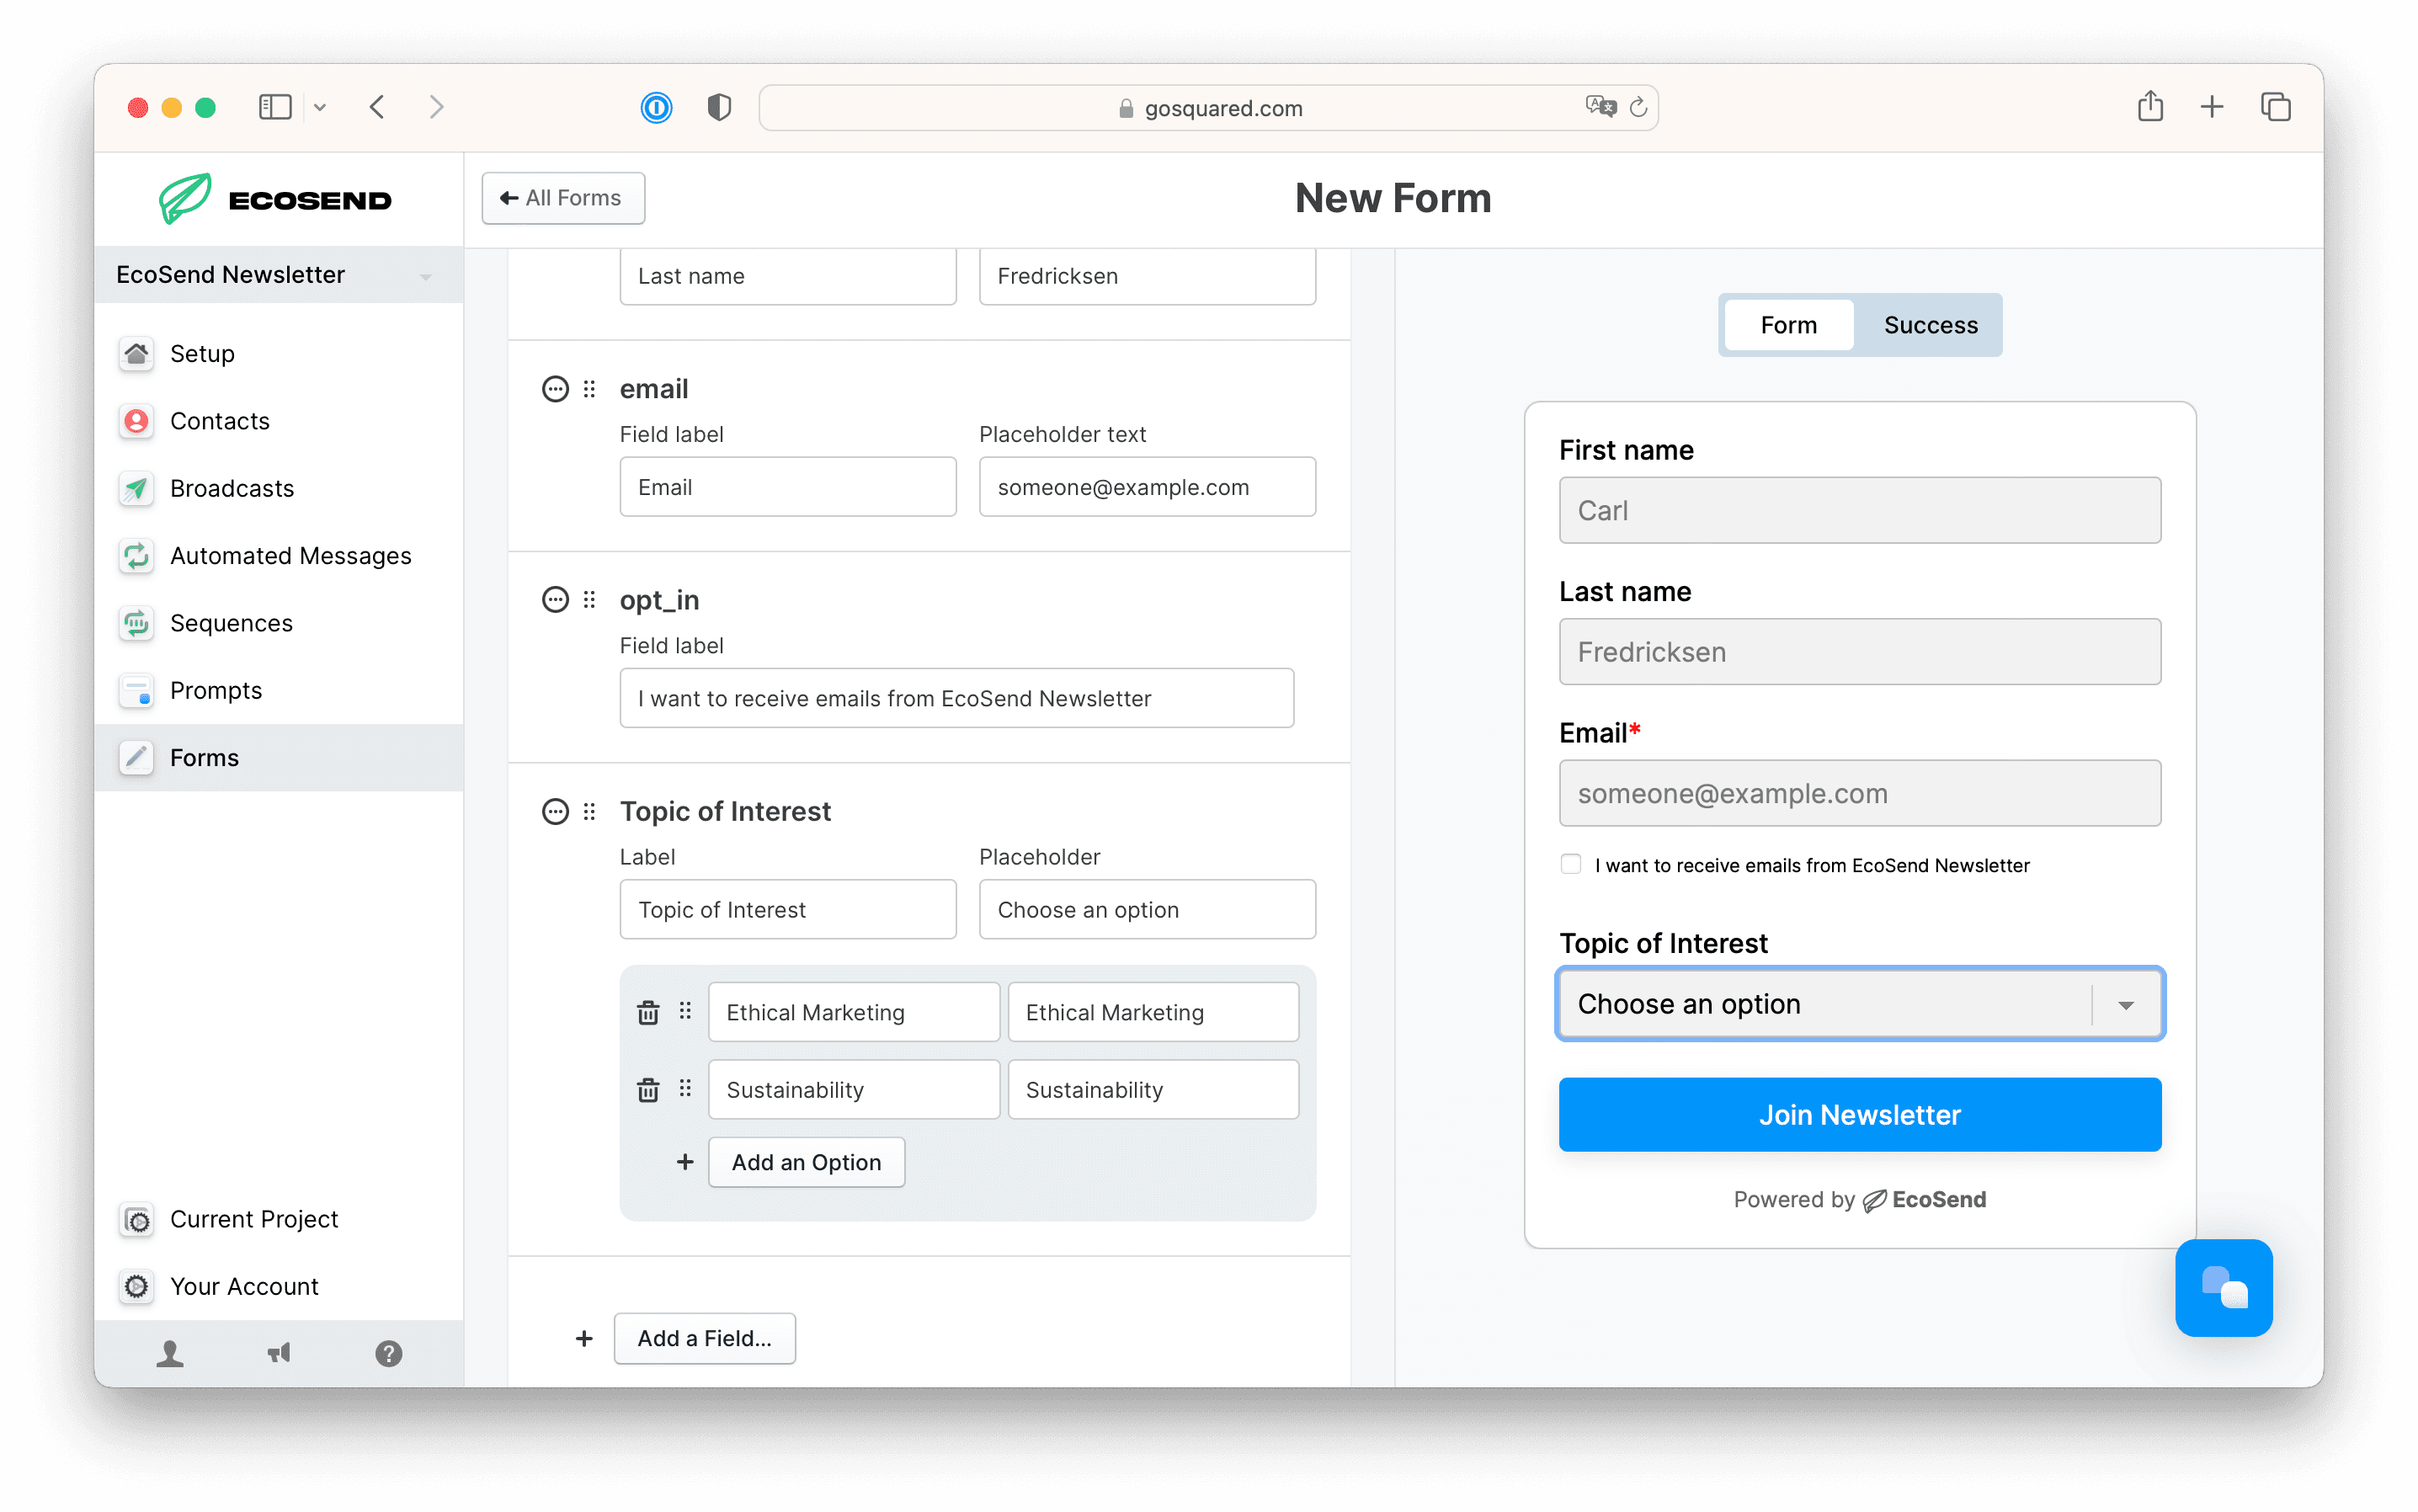Go back to All Forms

pyautogui.click(x=563, y=198)
